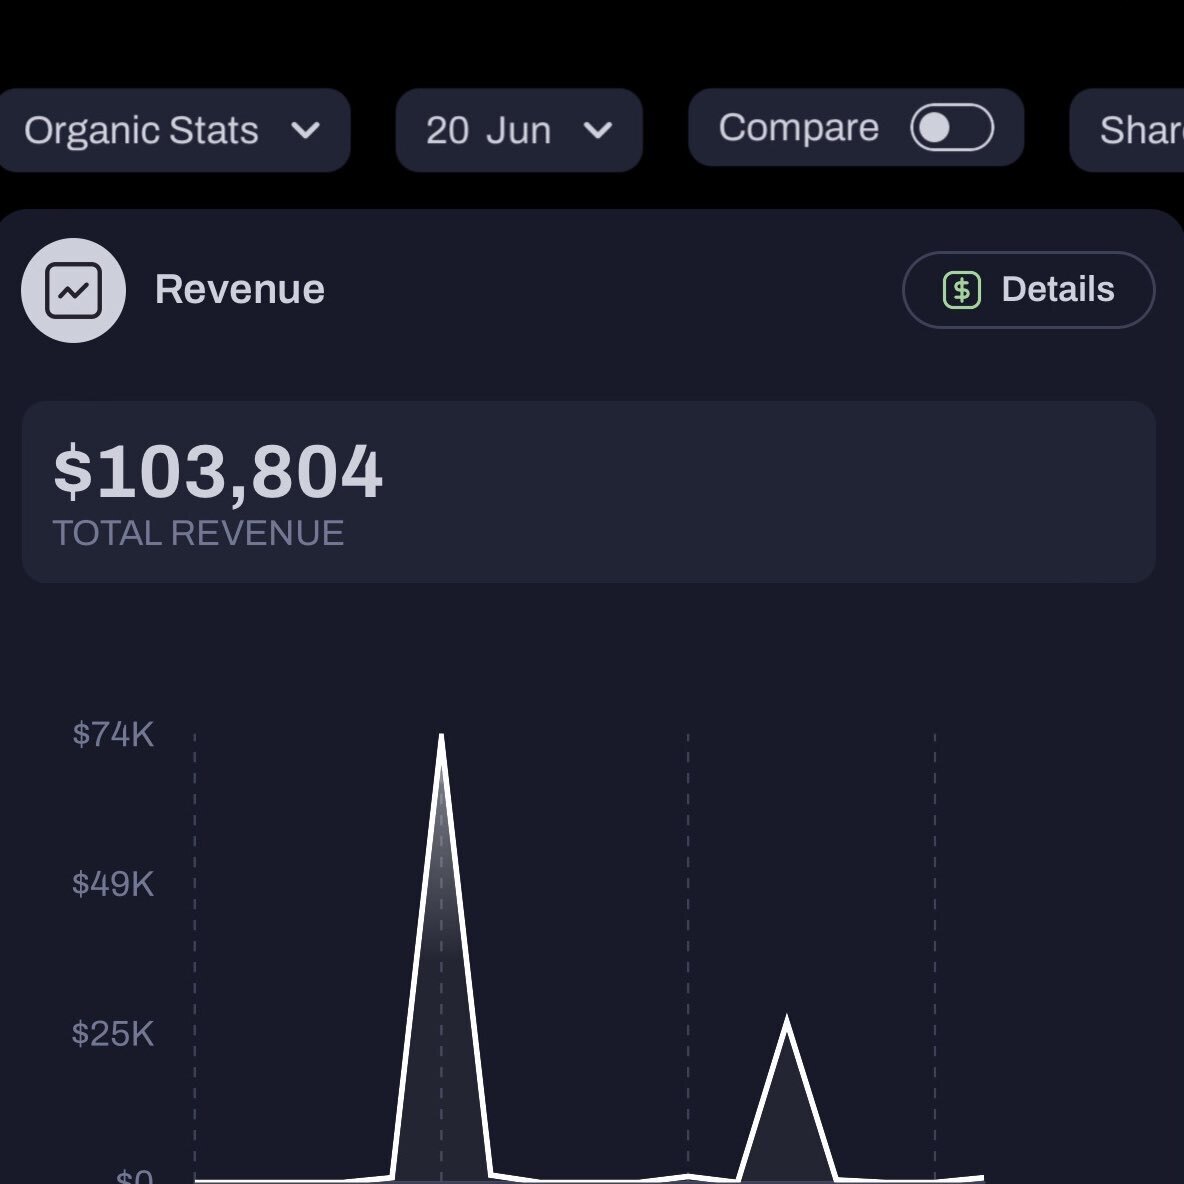Click the $25K axis label
This screenshot has height=1184, width=1184.
(x=113, y=1033)
